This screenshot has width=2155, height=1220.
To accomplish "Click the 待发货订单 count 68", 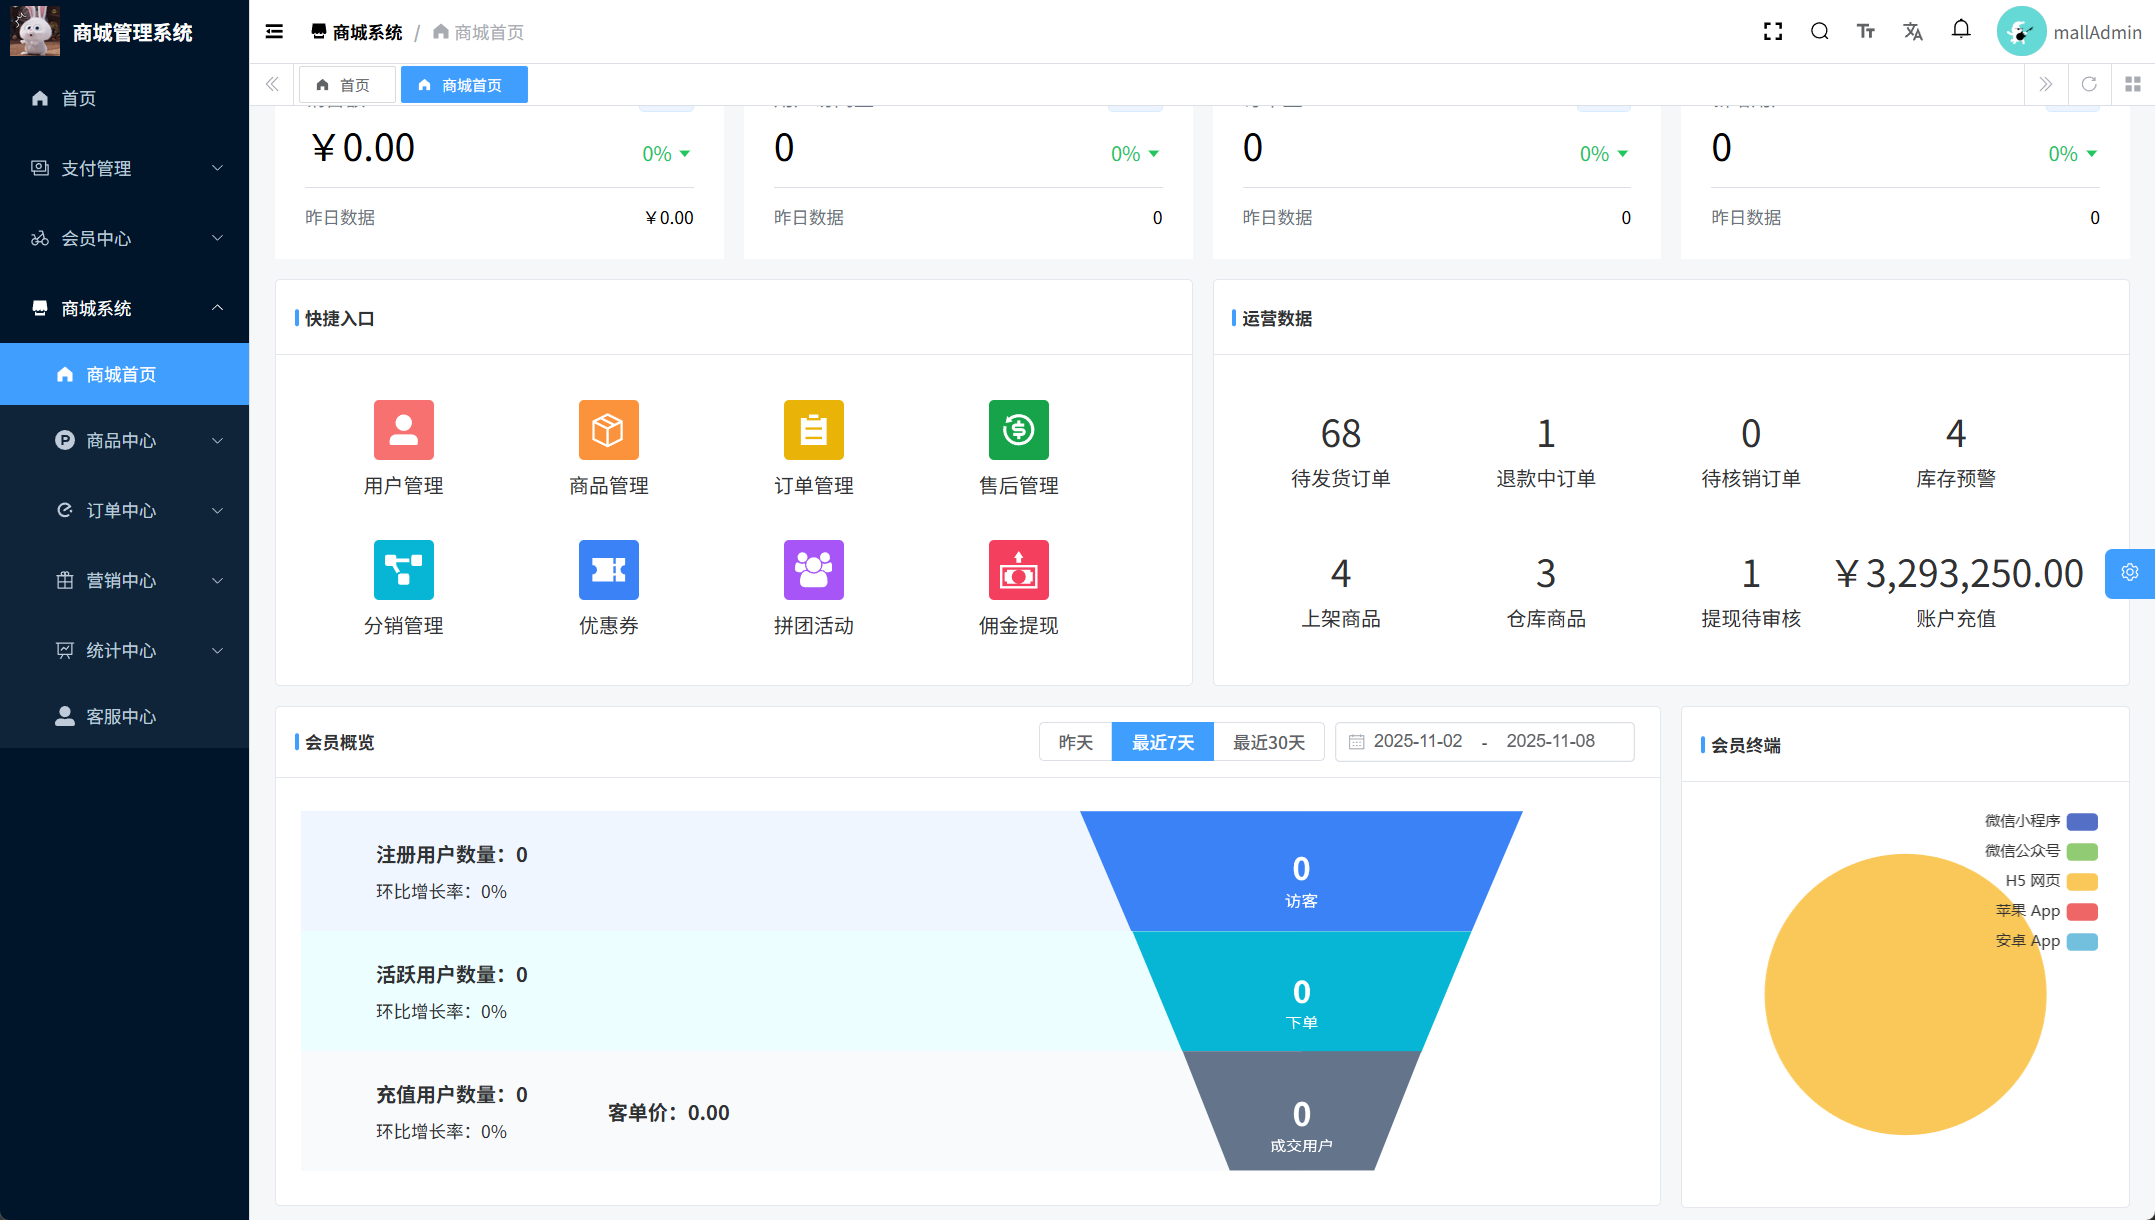I will click(x=1340, y=434).
